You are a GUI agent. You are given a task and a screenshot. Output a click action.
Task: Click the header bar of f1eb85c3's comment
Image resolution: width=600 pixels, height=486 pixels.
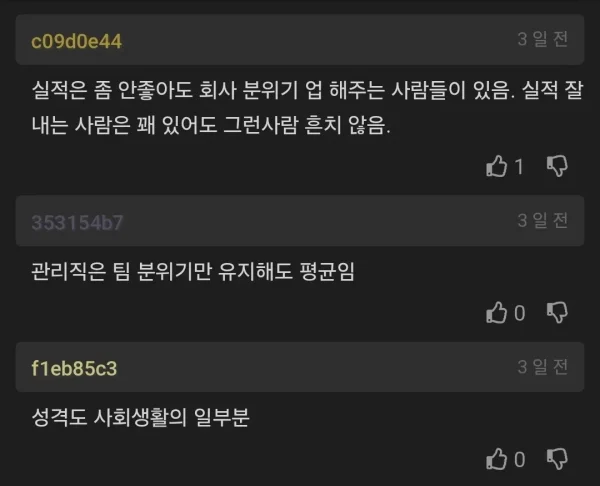300,367
